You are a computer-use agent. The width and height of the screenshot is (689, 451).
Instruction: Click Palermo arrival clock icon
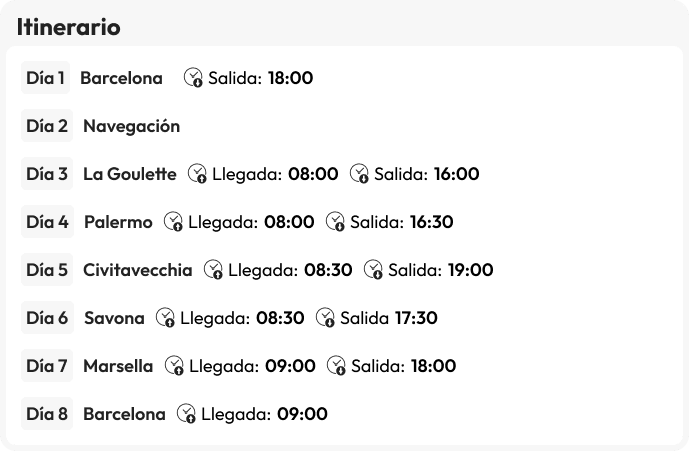pos(174,222)
